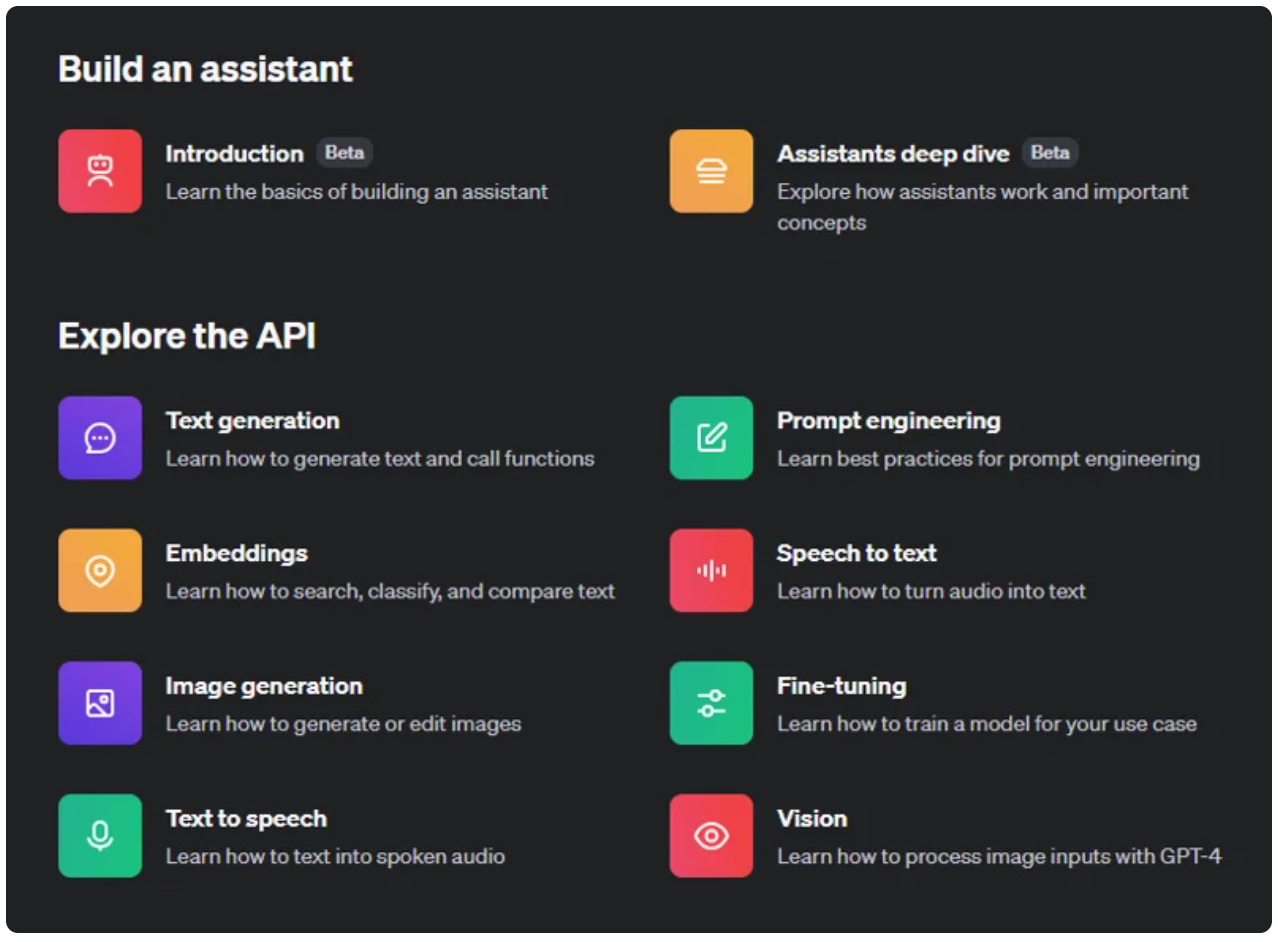Select the green Text to speech microphone icon
1278x942 pixels.
click(100, 836)
